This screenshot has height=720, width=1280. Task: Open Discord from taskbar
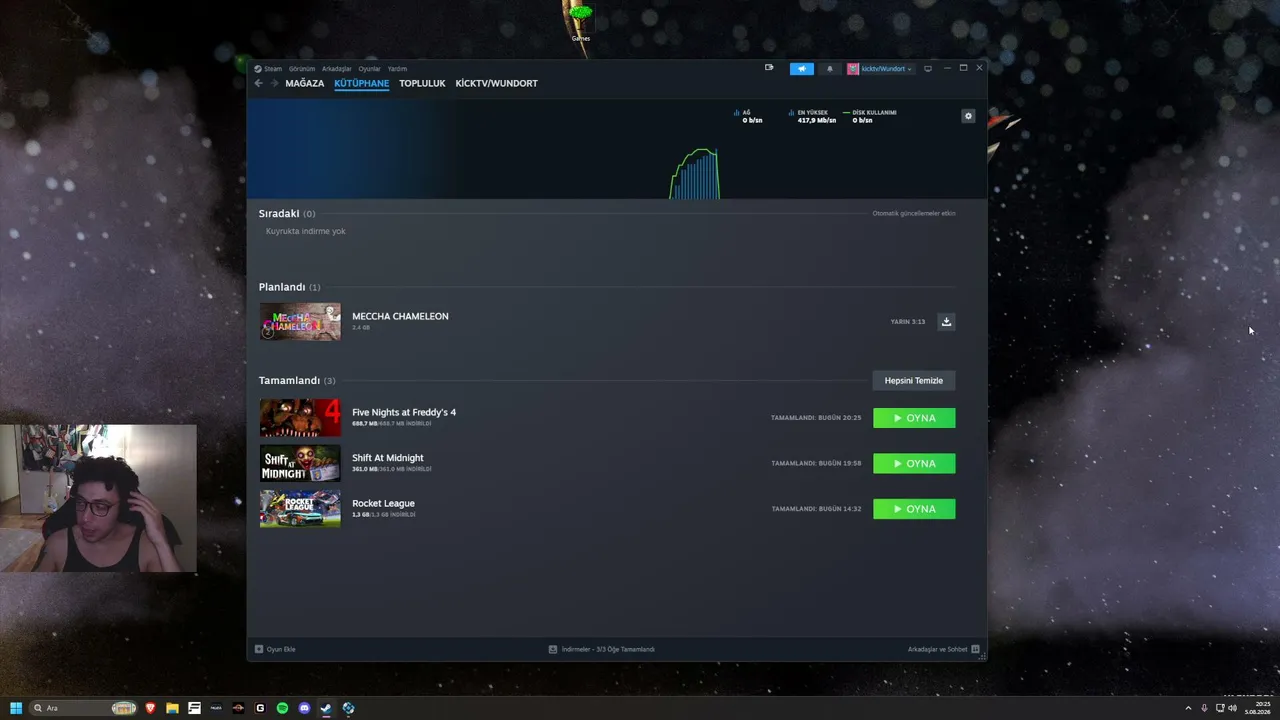304,708
